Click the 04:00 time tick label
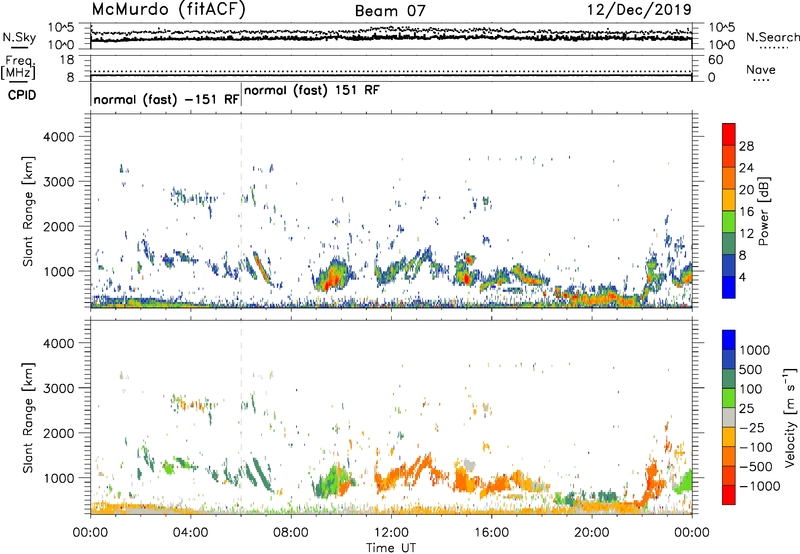The width and height of the screenshot is (800, 554). [x=190, y=533]
